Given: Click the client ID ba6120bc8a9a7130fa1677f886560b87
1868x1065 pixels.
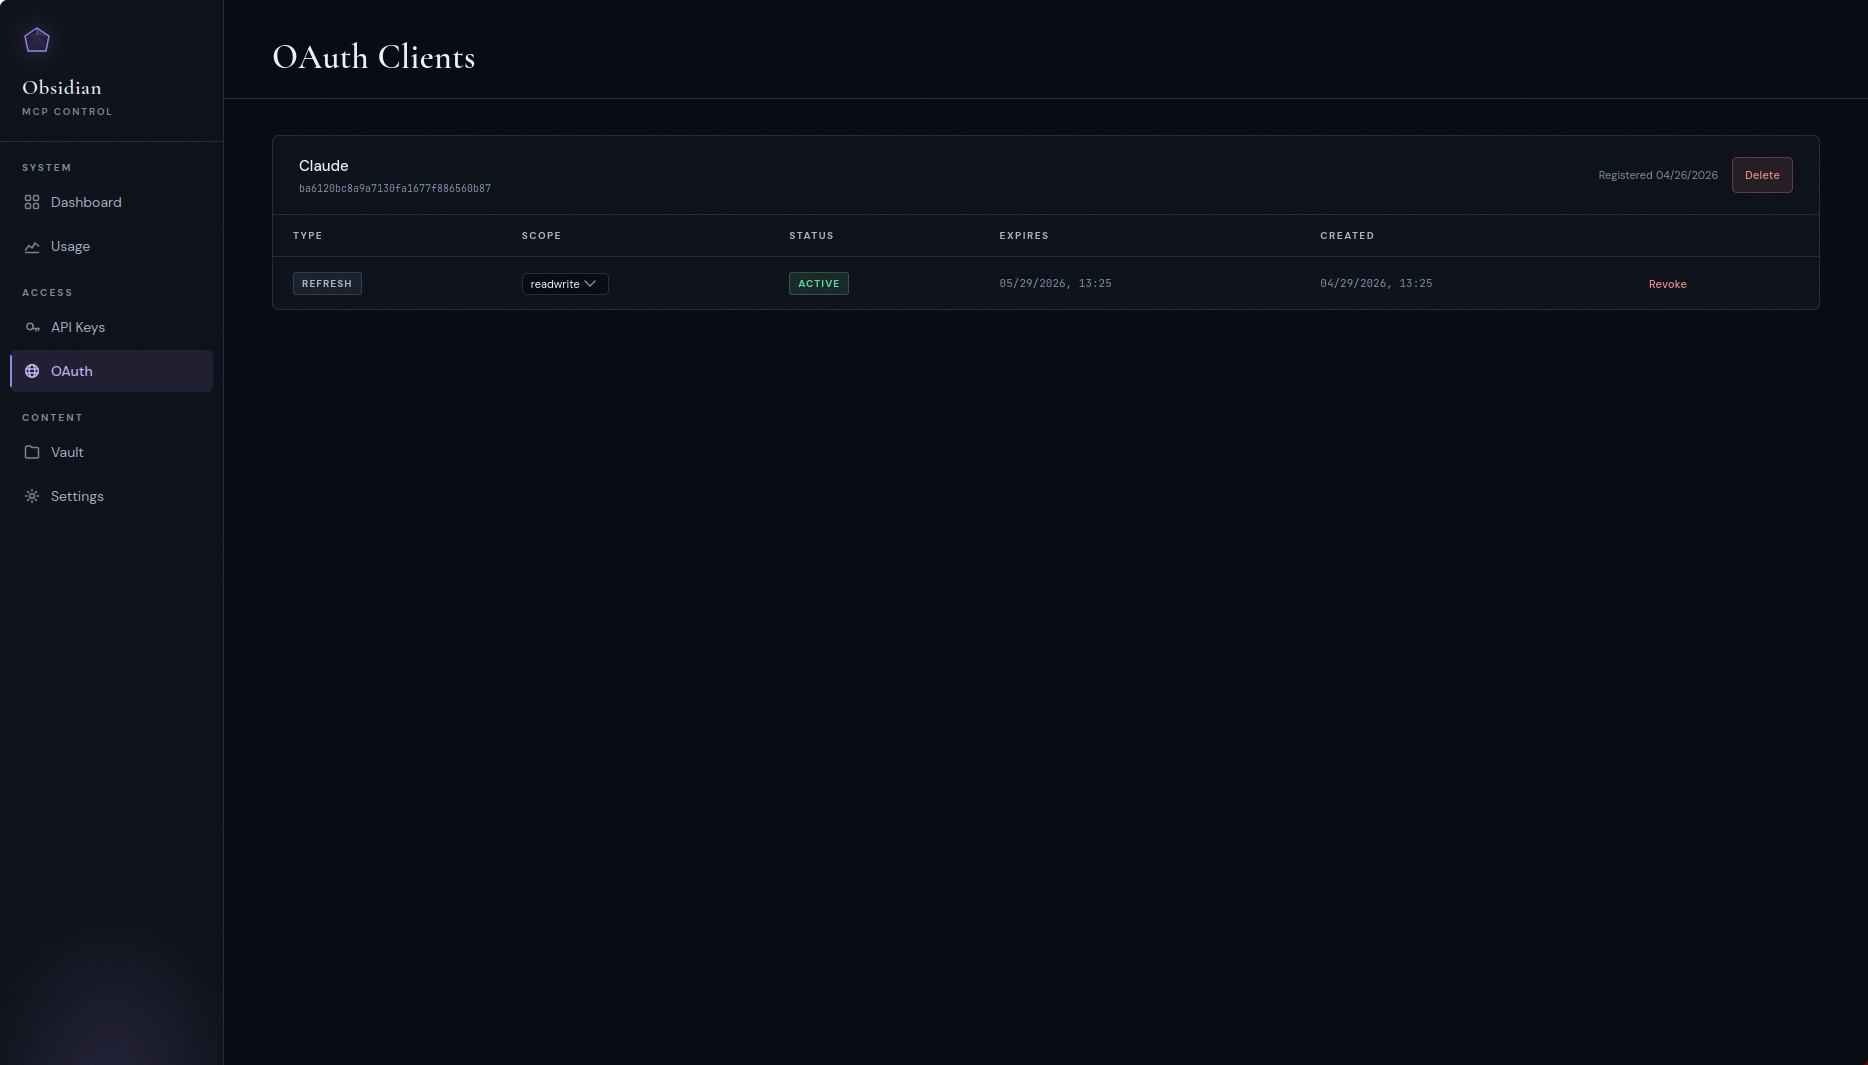Looking at the screenshot, I should click(x=395, y=189).
